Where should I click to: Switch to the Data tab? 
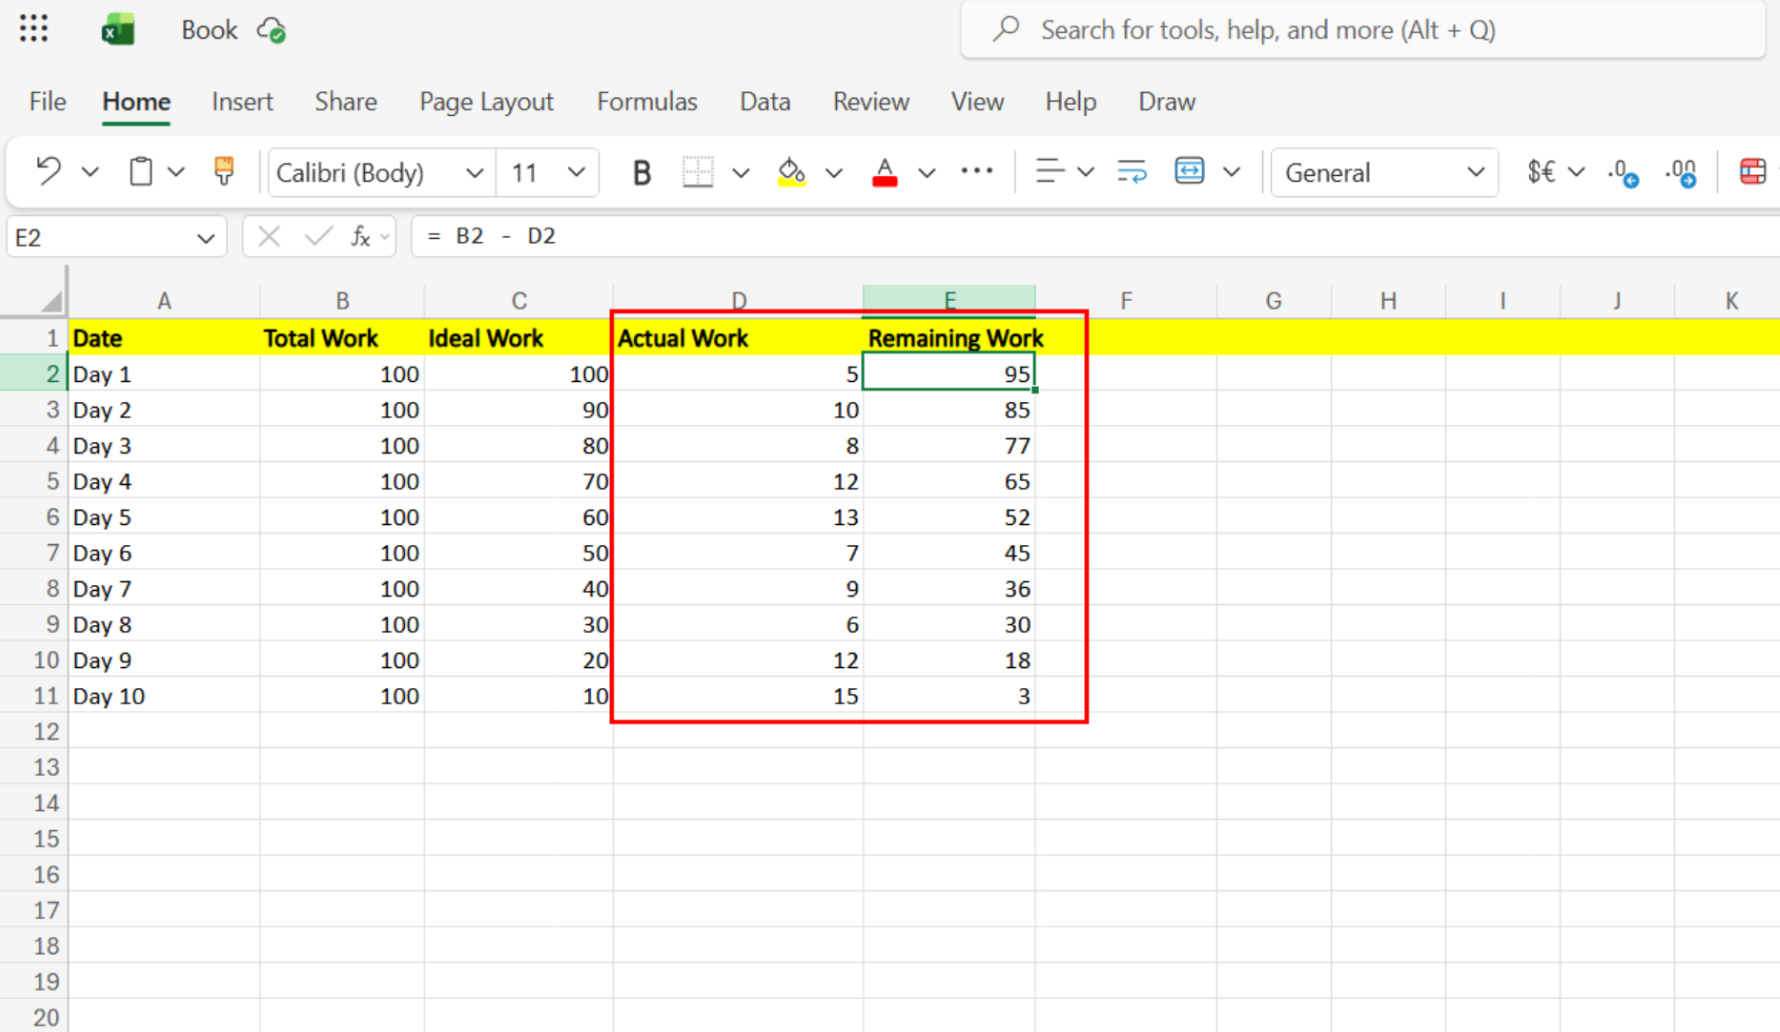pyautogui.click(x=765, y=101)
